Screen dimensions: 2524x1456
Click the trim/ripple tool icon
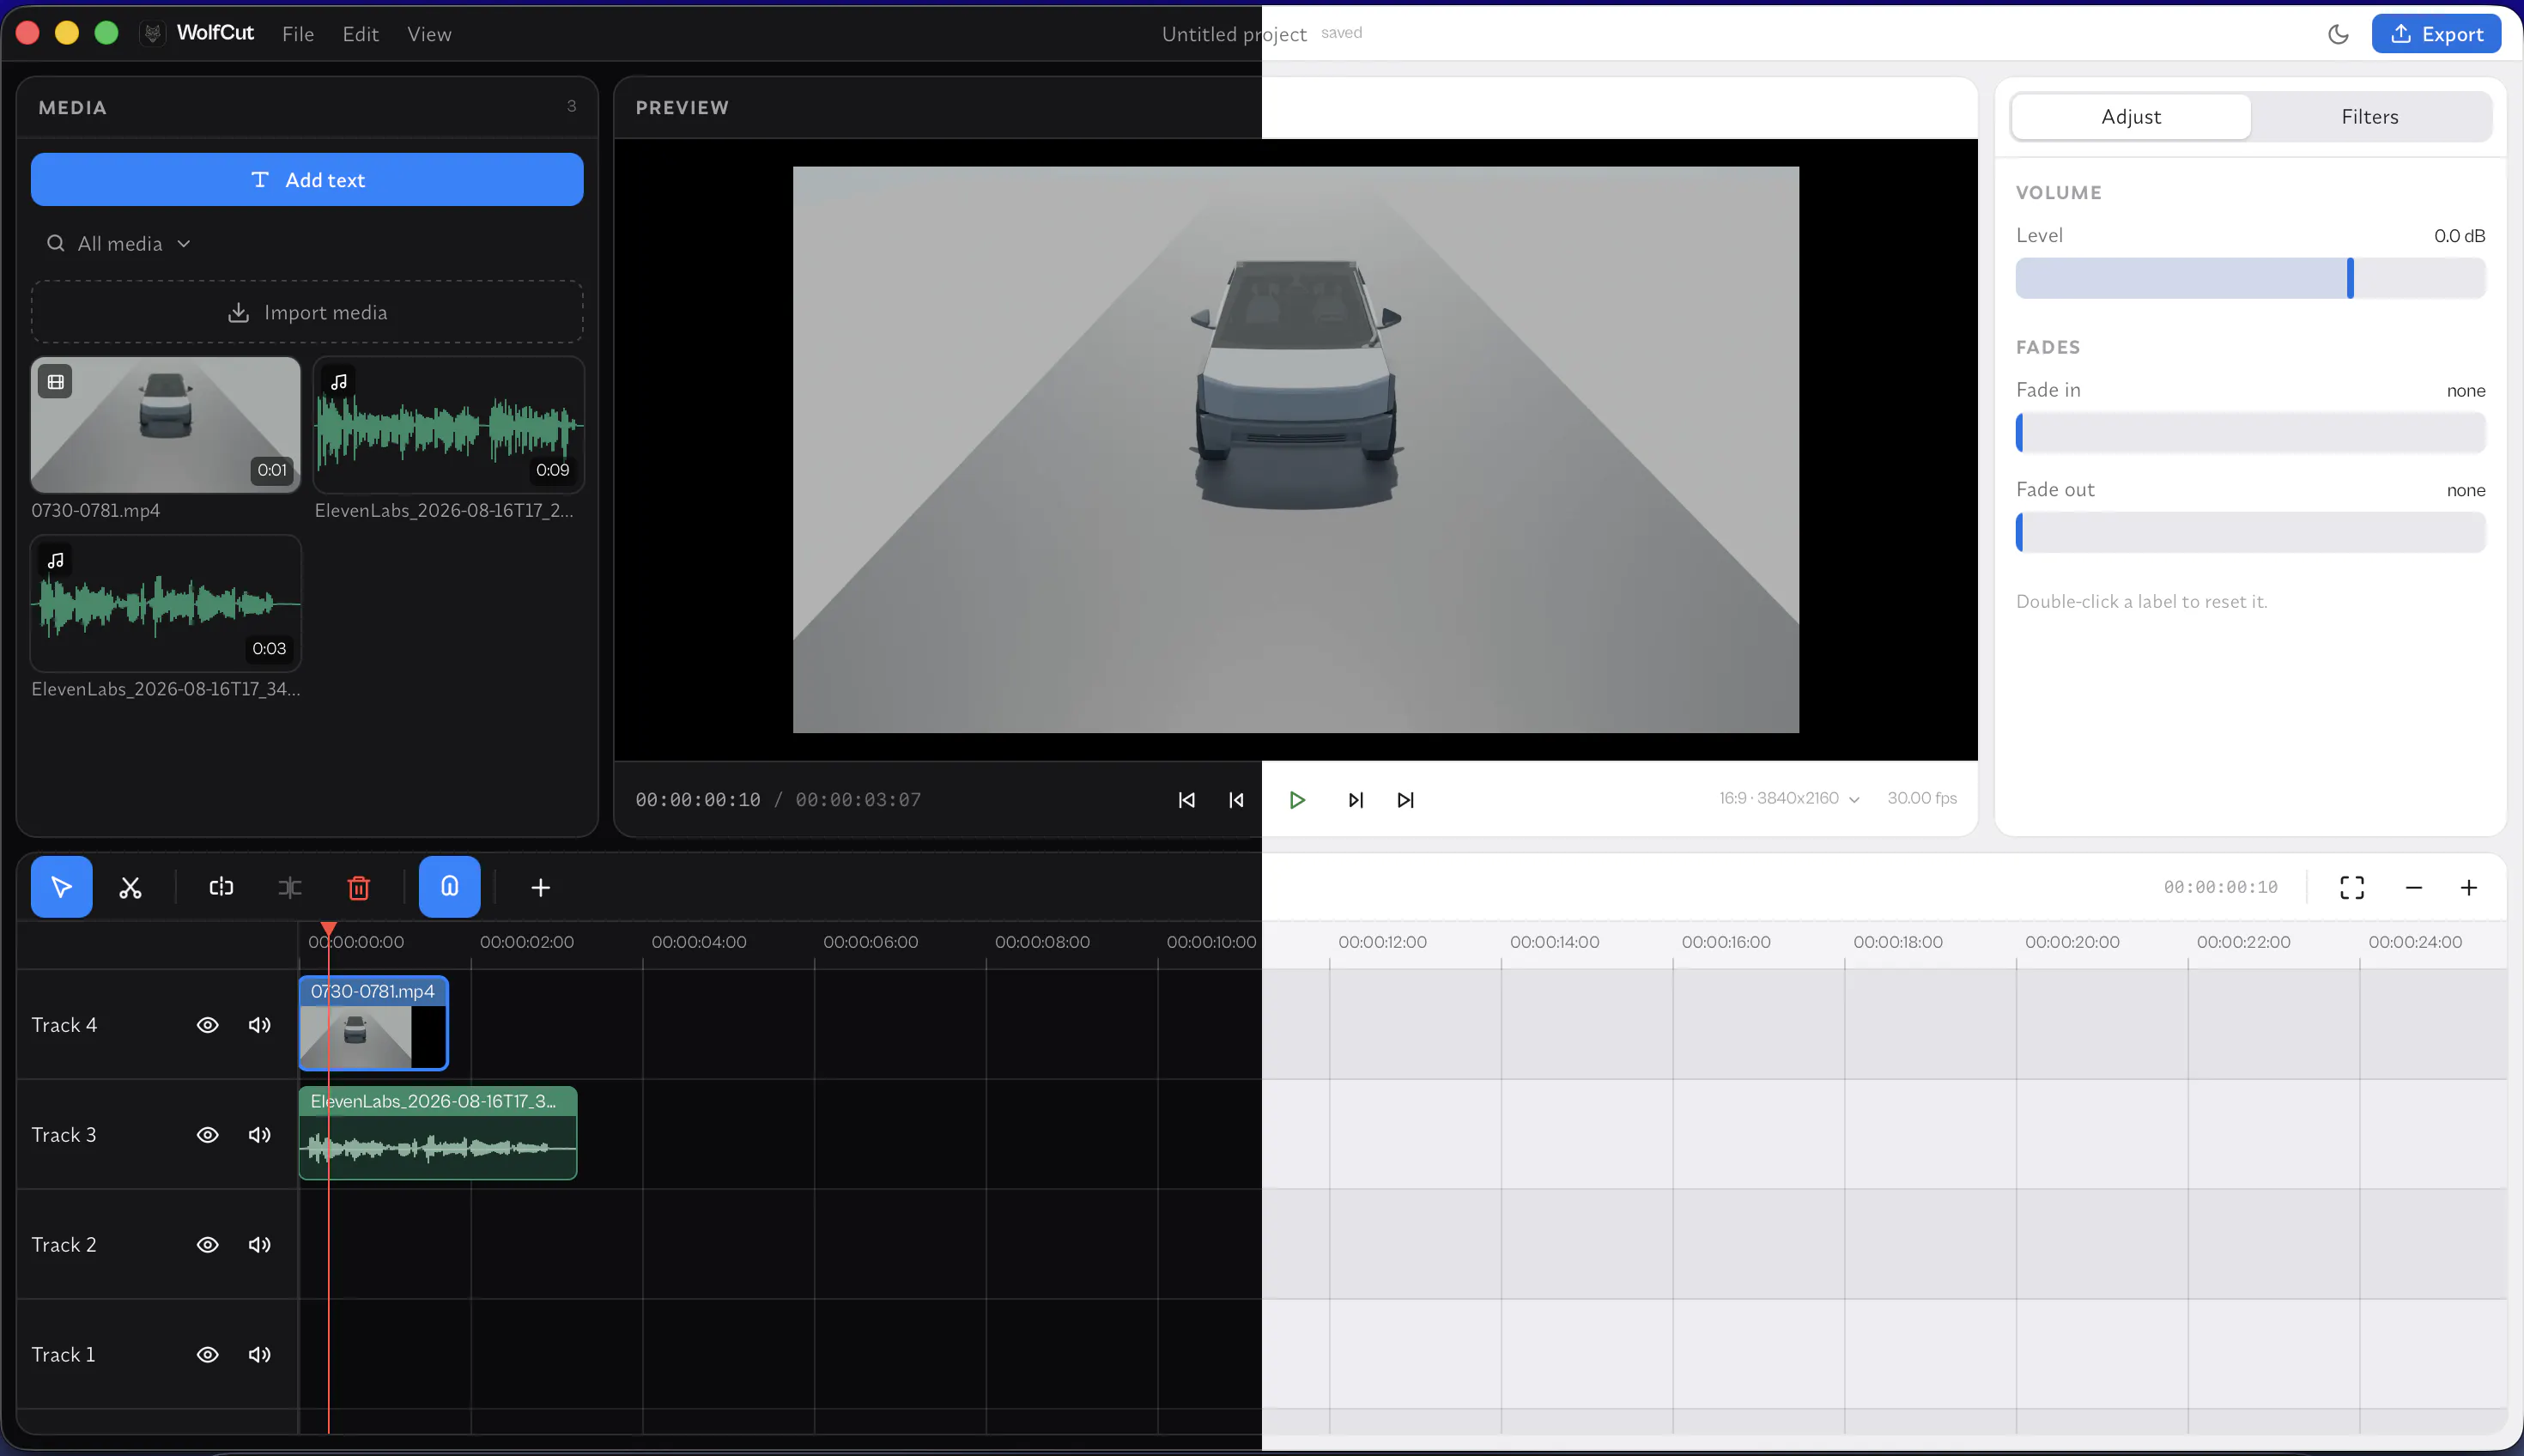point(290,887)
